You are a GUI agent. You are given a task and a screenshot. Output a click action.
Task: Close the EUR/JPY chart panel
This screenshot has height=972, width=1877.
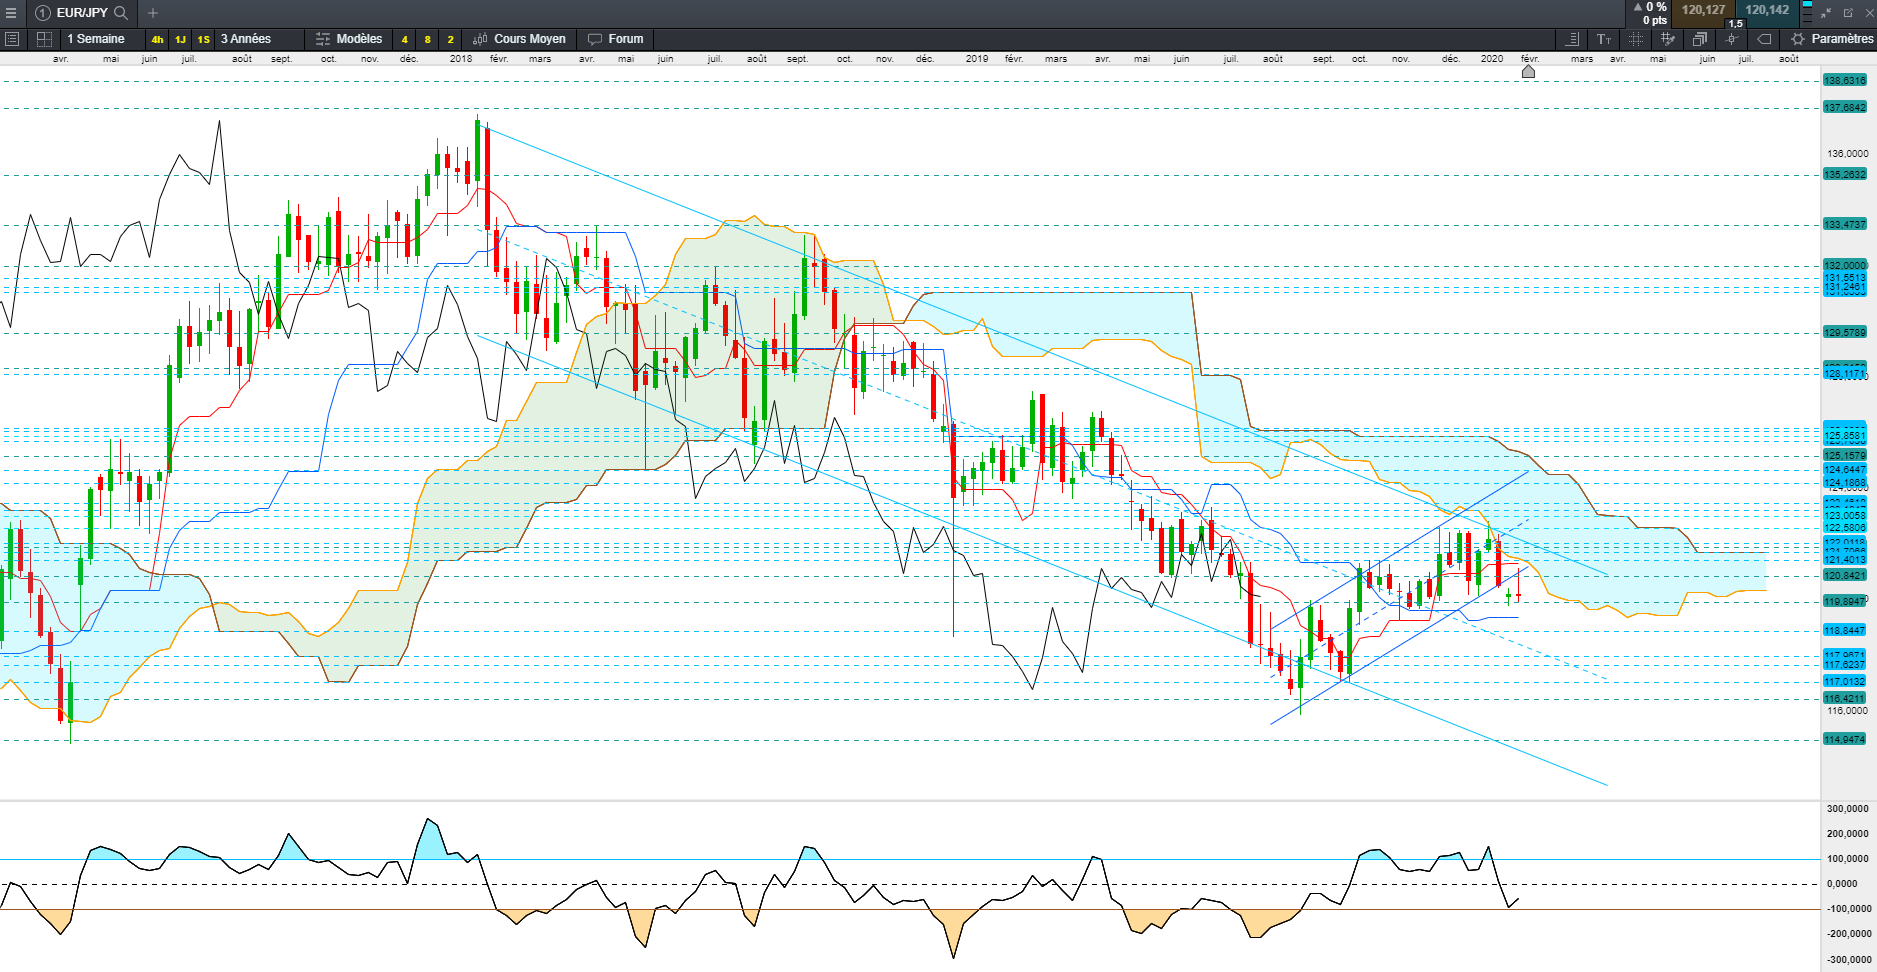1868,13
